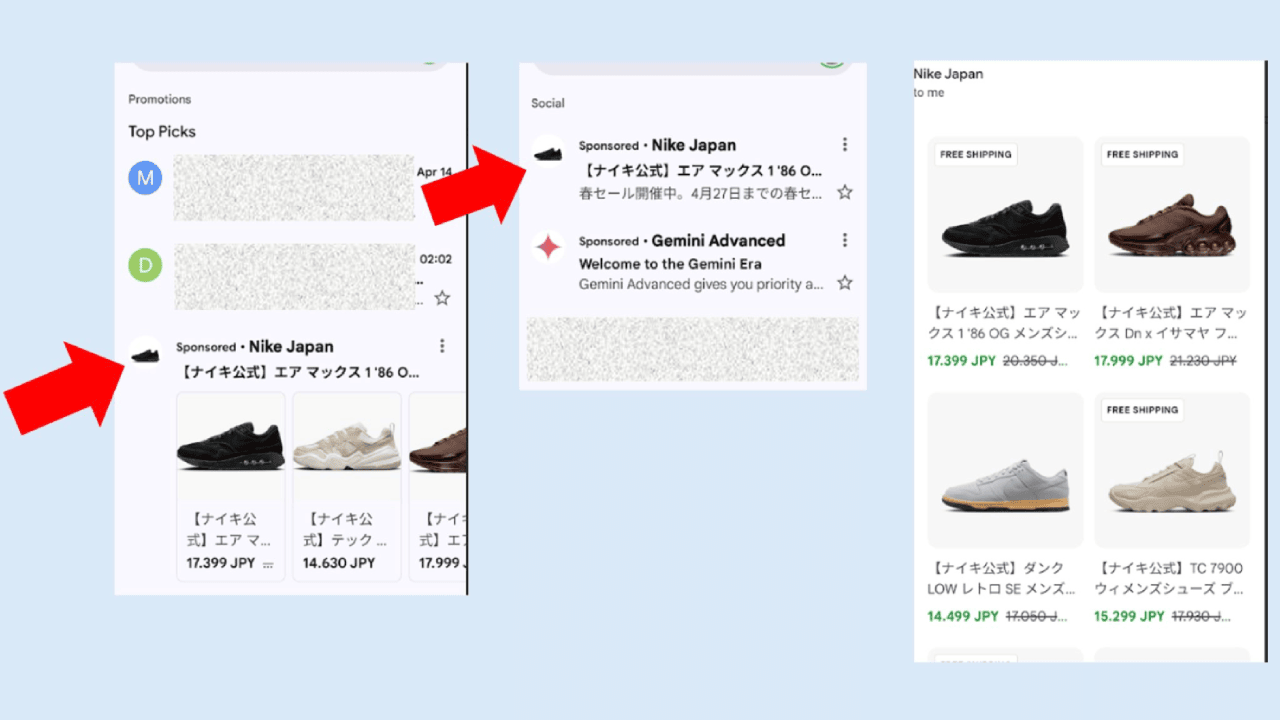Open the beige TC 7900 shoe product image
1280x720 pixels.
coord(1172,470)
